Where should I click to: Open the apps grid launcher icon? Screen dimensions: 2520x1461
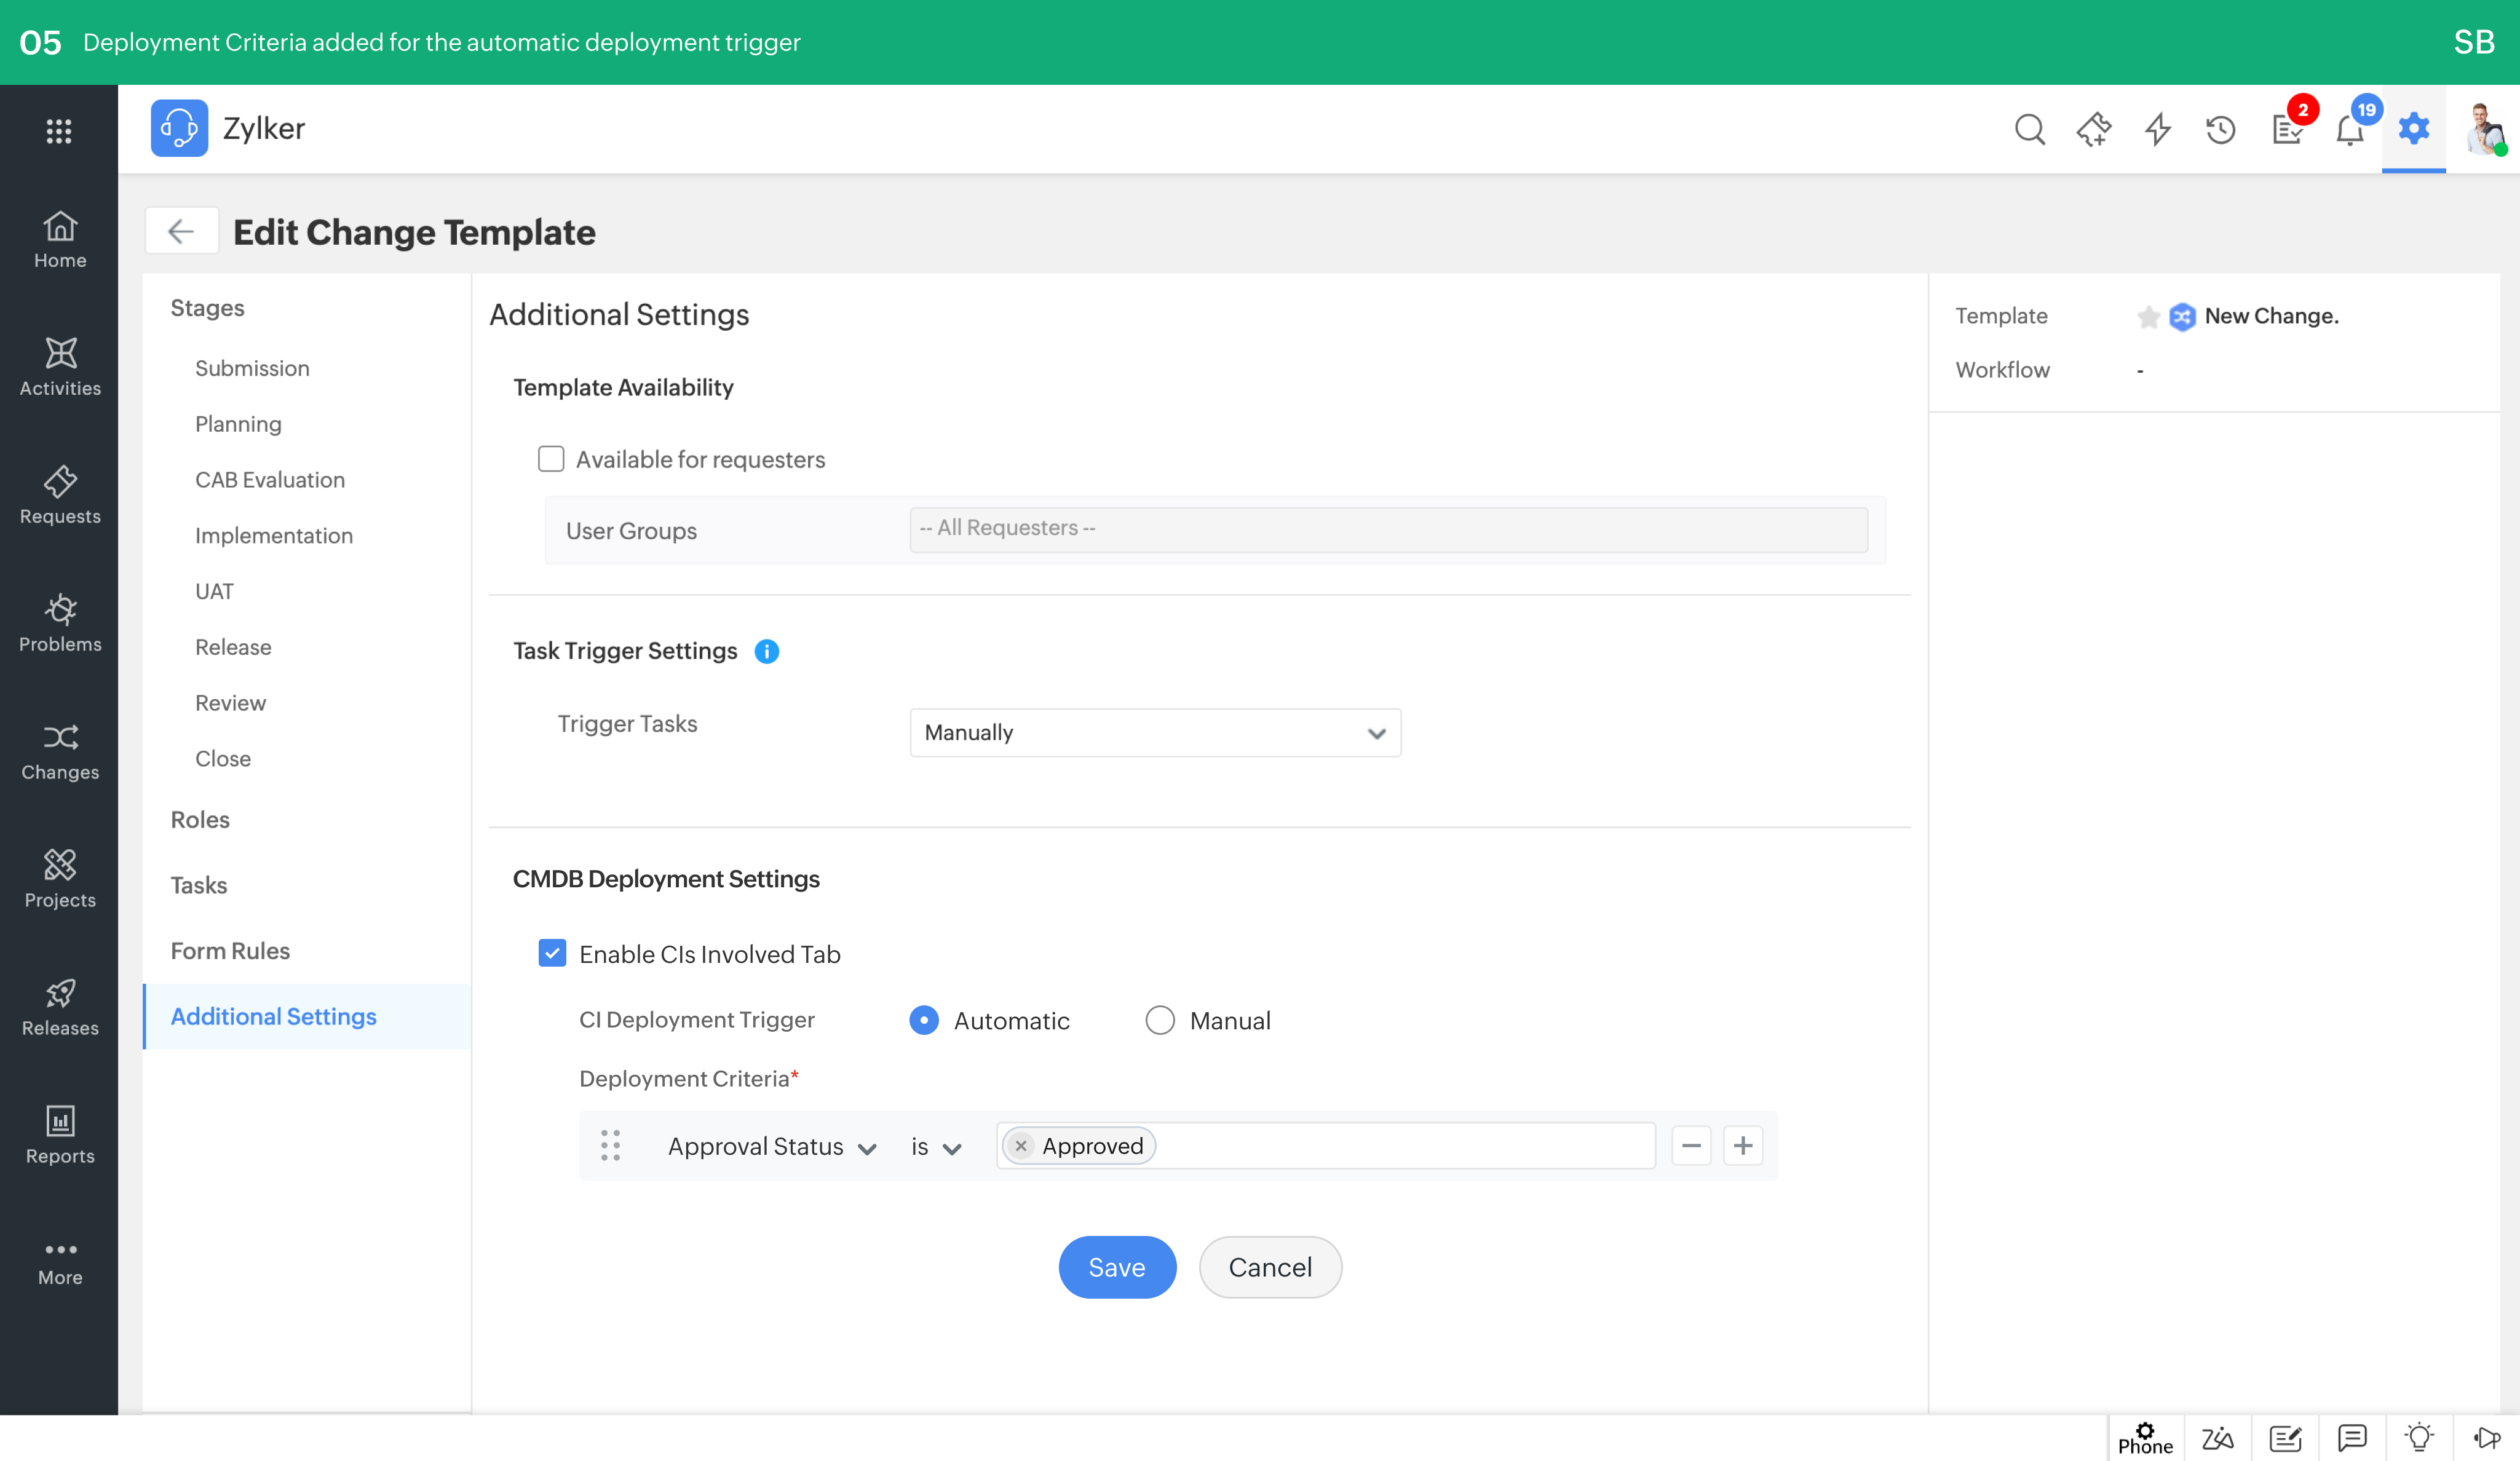click(x=59, y=130)
